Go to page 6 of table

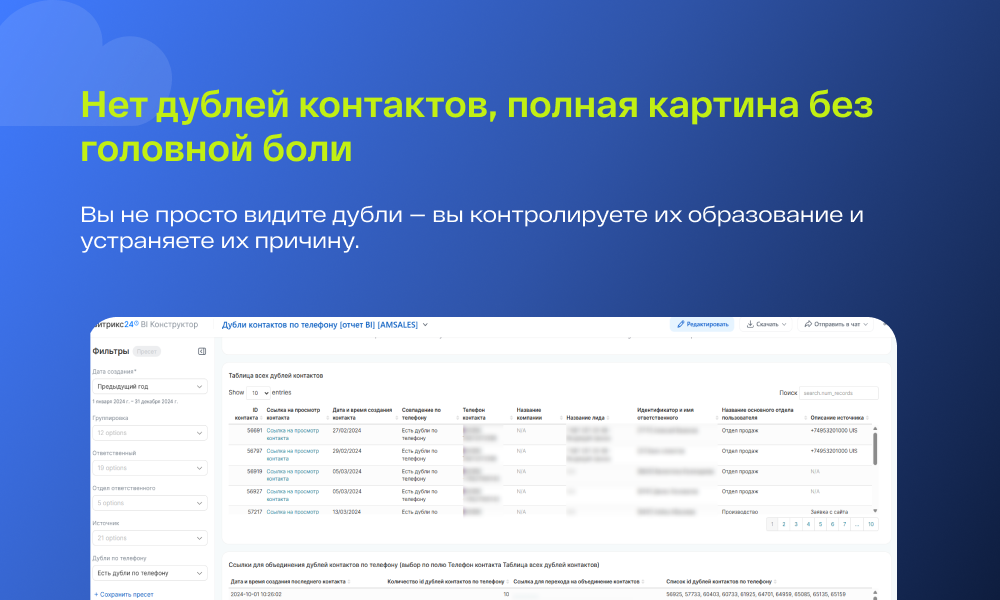click(x=832, y=524)
